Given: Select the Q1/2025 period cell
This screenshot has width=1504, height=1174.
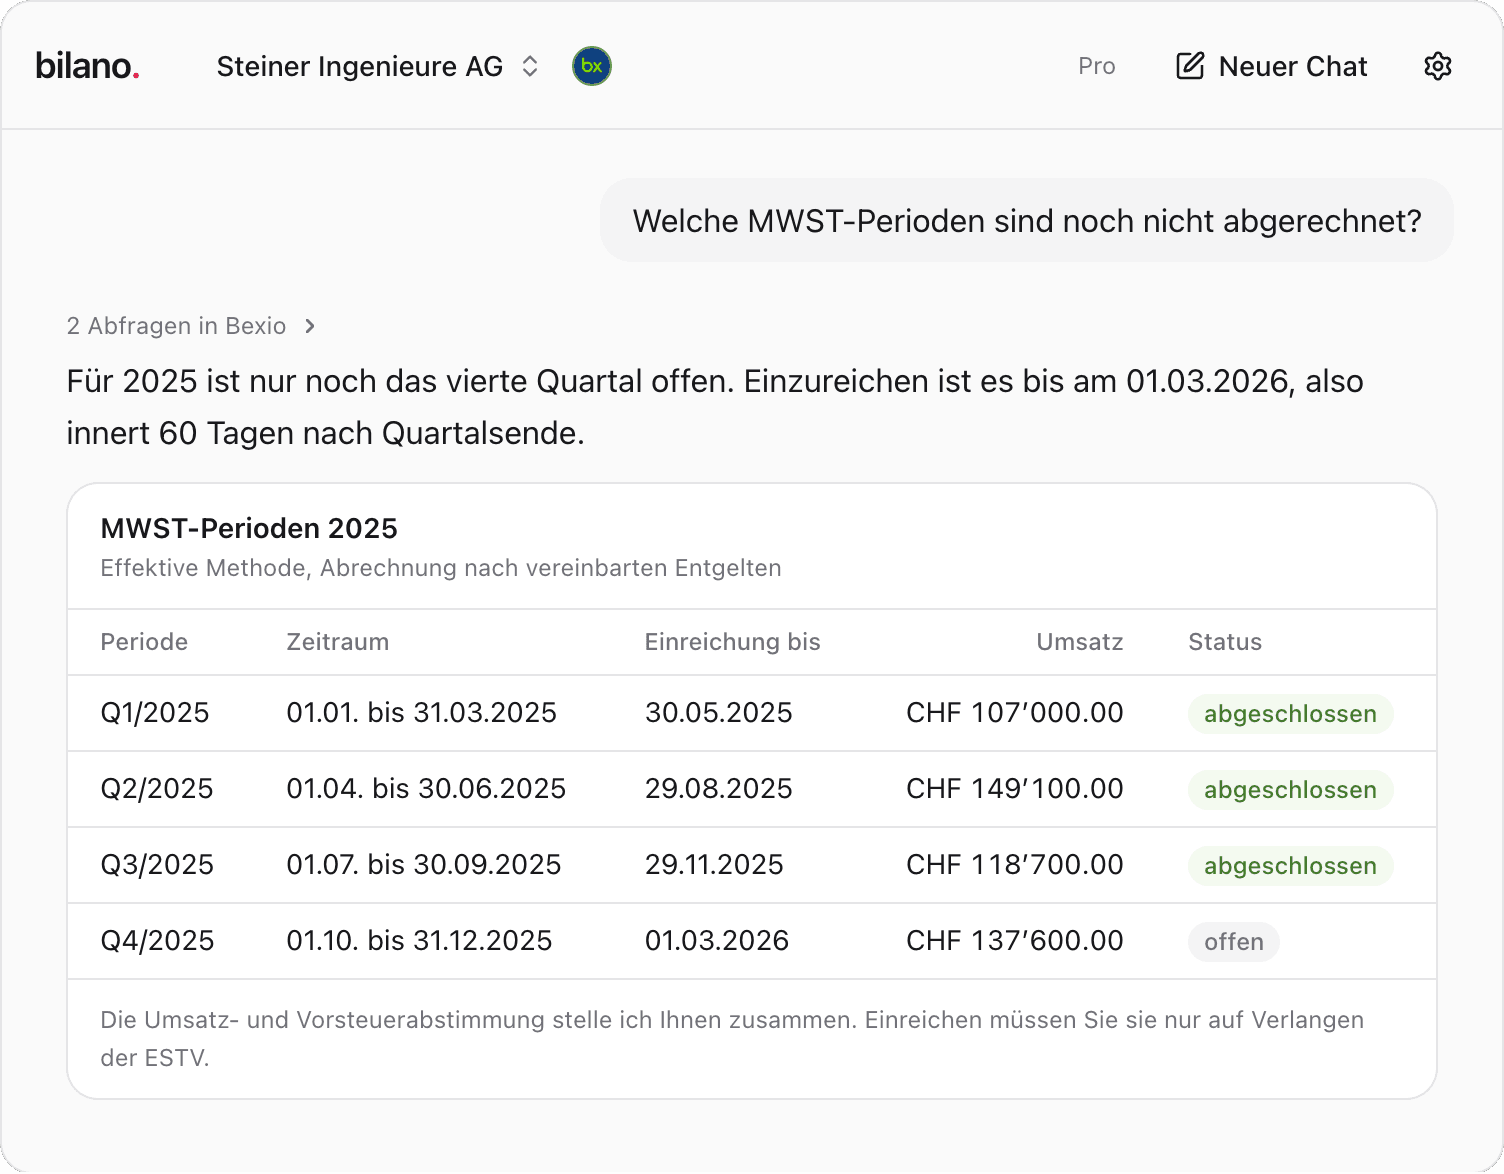Looking at the screenshot, I should 155,713.
